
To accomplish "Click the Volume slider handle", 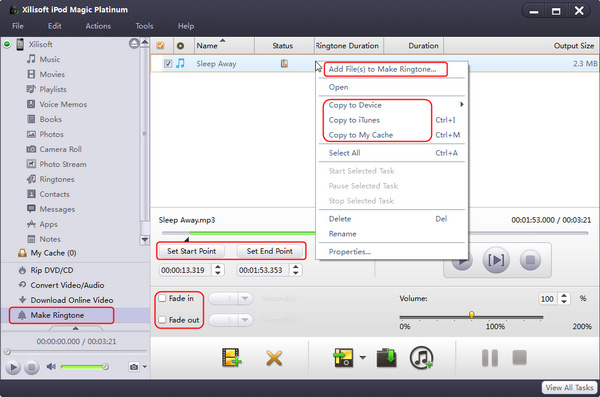I will point(471,315).
